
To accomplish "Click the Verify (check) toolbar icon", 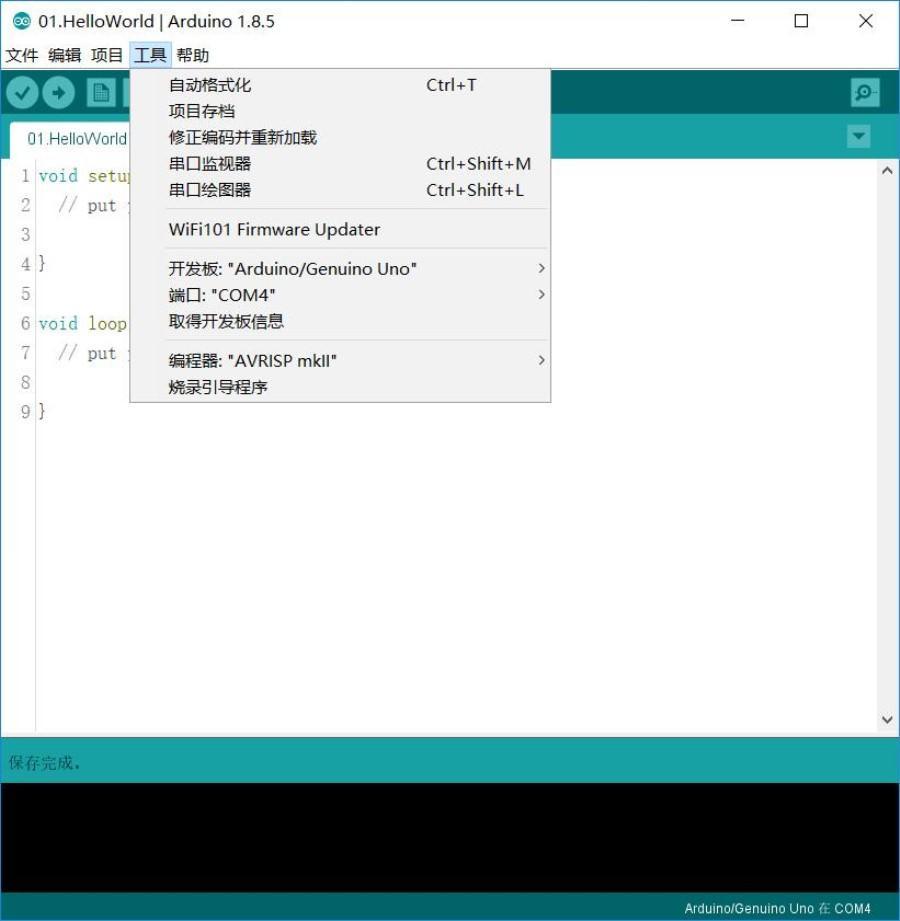I will [x=22, y=92].
